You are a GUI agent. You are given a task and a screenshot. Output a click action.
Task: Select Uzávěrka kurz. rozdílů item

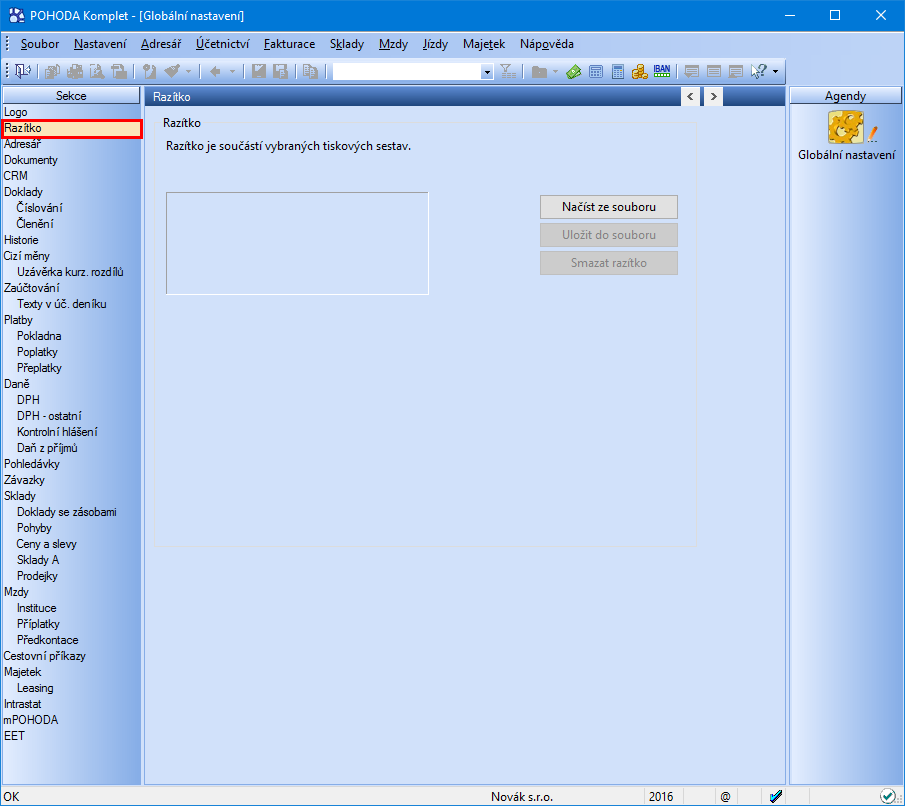coord(72,272)
